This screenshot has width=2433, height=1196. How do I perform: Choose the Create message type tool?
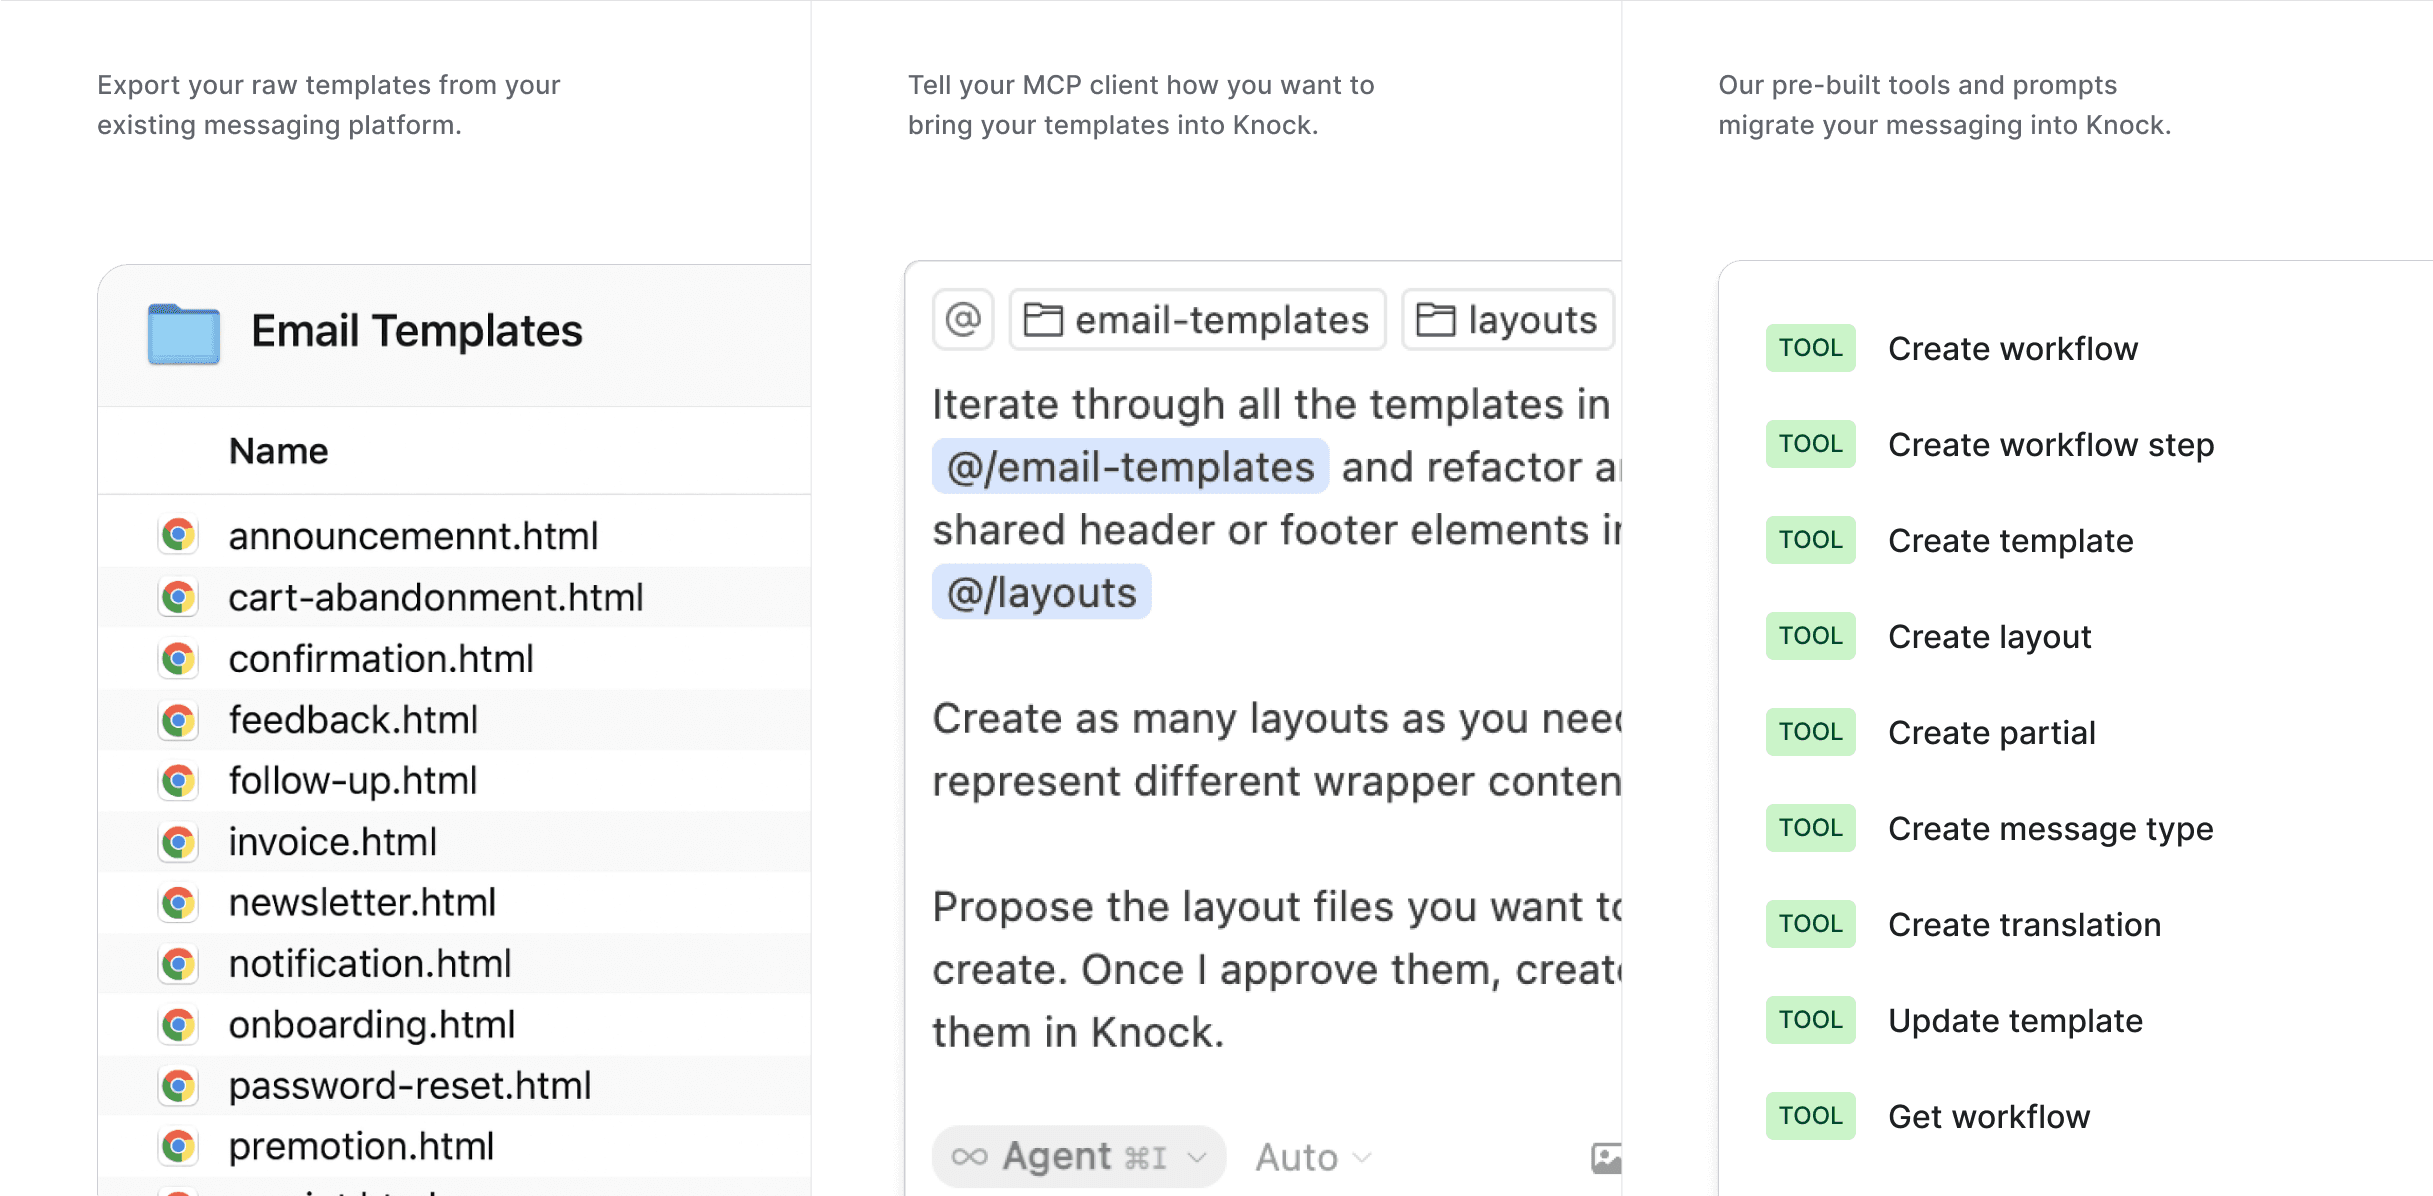2050,829
